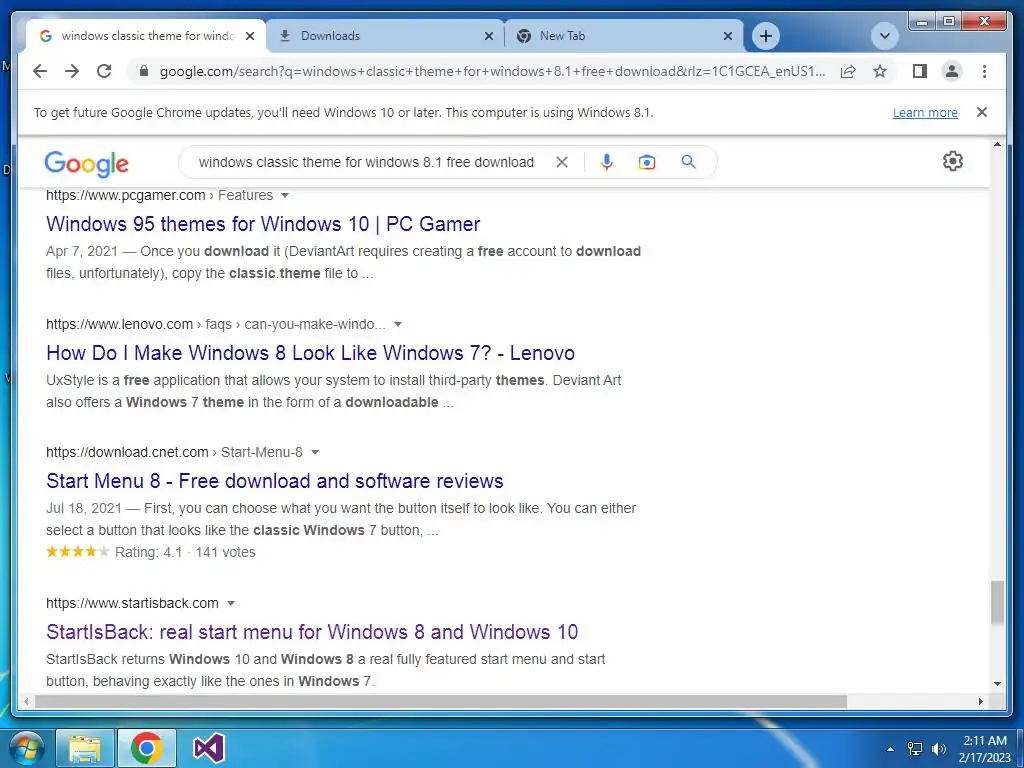Expand options arrow for startisback.com result
The height and width of the screenshot is (768, 1024).
click(x=231, y=603)
